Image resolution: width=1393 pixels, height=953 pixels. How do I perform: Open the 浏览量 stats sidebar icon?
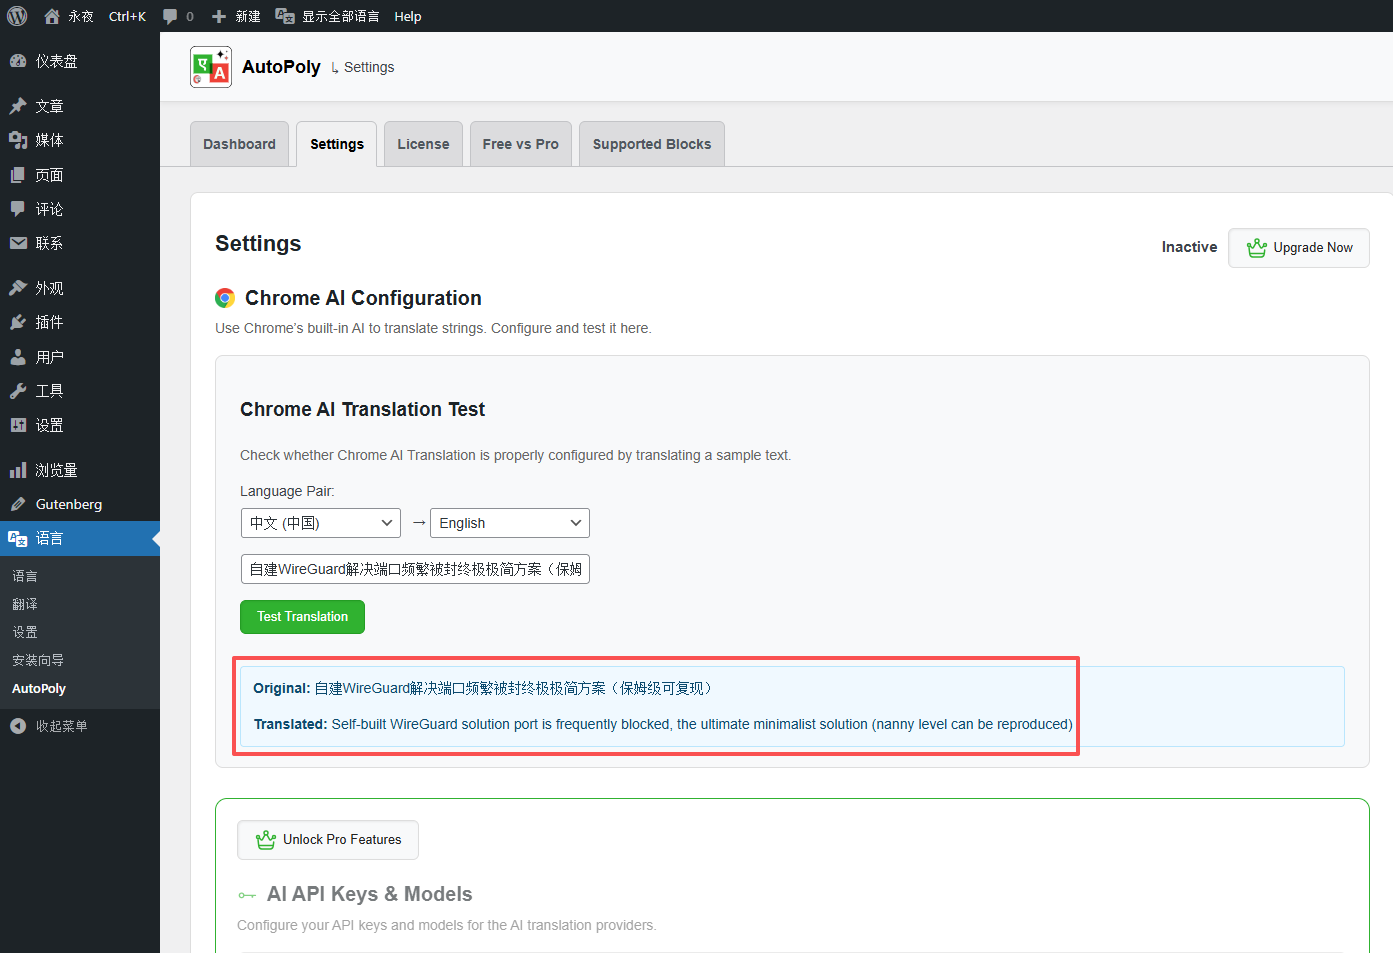coord(18,470)
